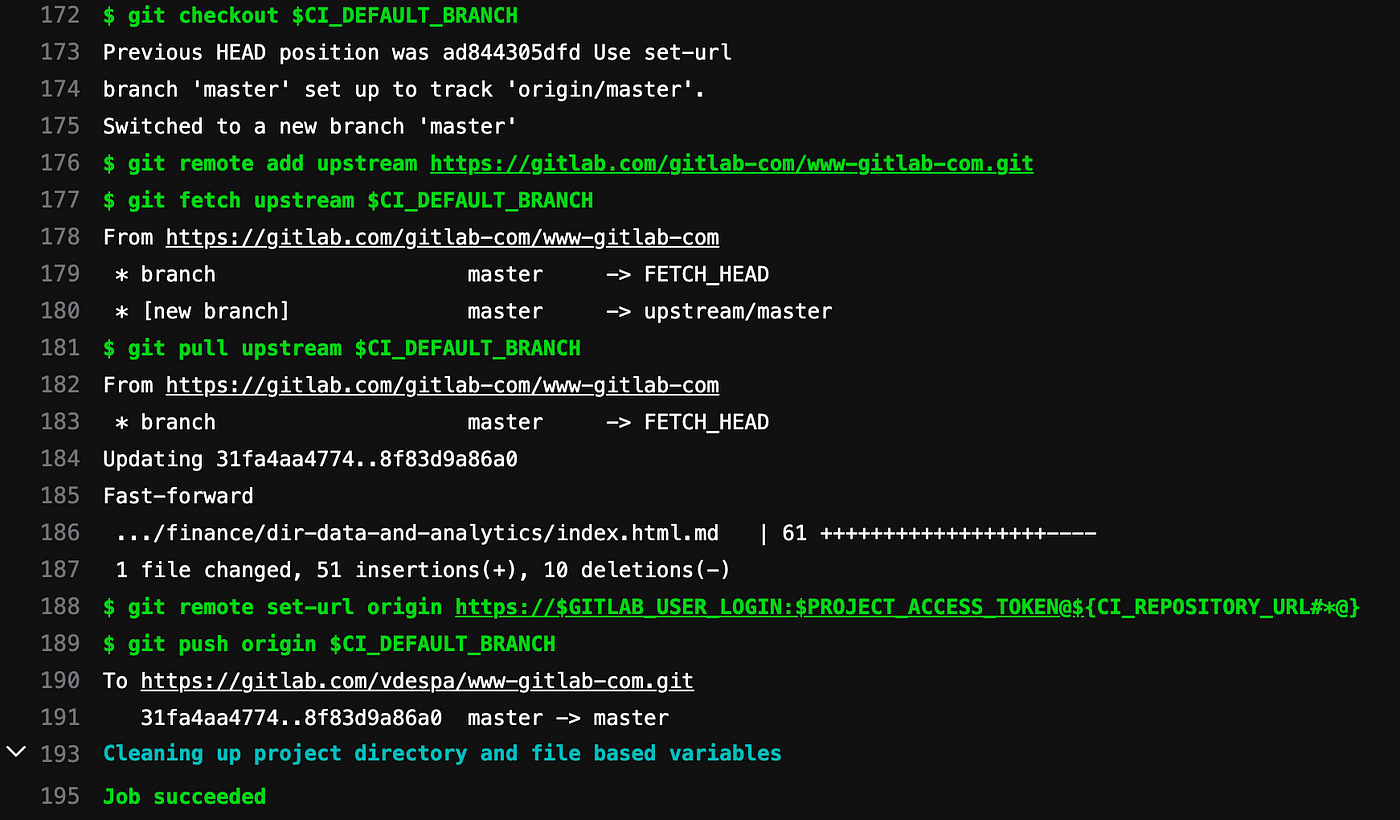Image resolution: width=1400 pixels, height=820 pixels.
Task: Click the 'Cleaning up project directory' section header
Action: pos(442,753)
